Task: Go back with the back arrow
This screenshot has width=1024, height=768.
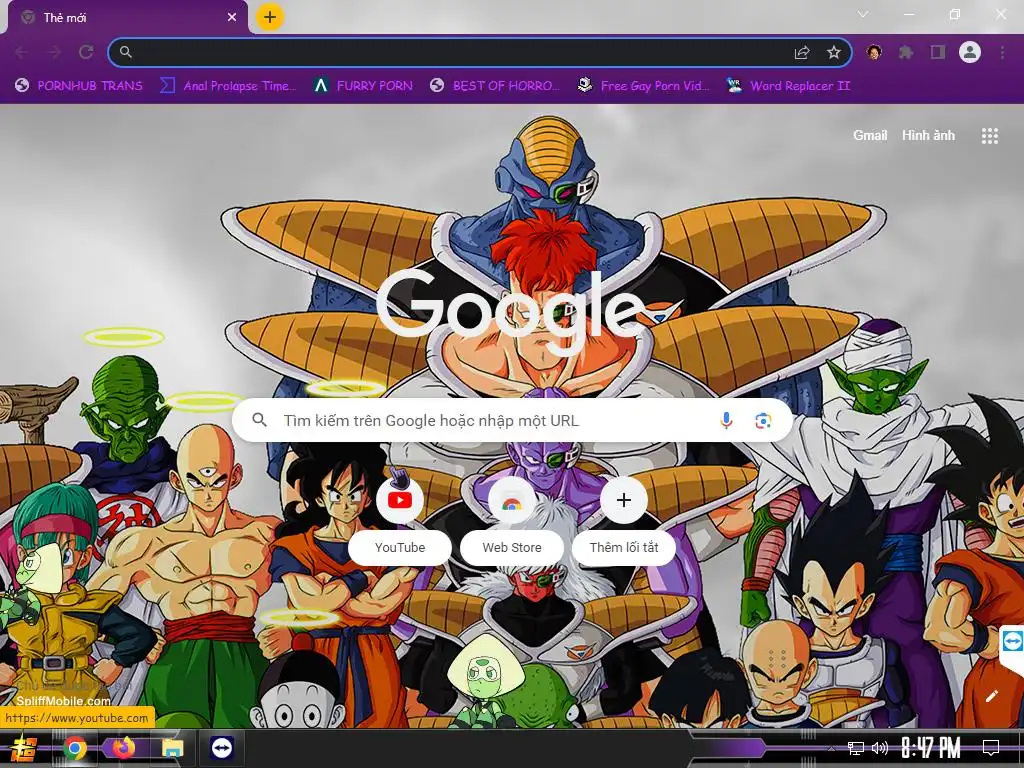Action: pos(22,52)
